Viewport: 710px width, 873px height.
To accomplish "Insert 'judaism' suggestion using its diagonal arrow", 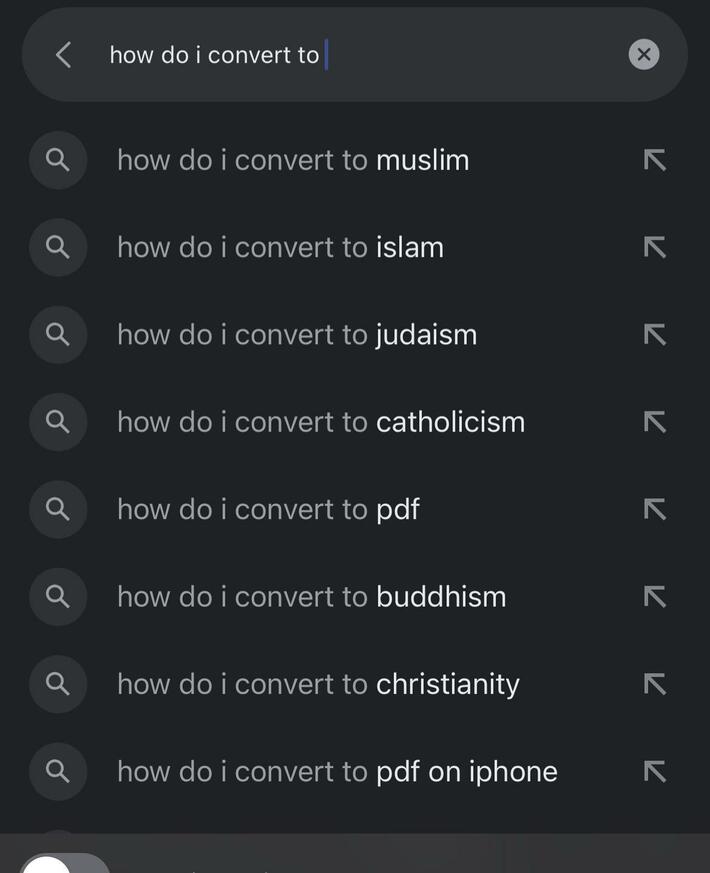I will click(654, 334).
